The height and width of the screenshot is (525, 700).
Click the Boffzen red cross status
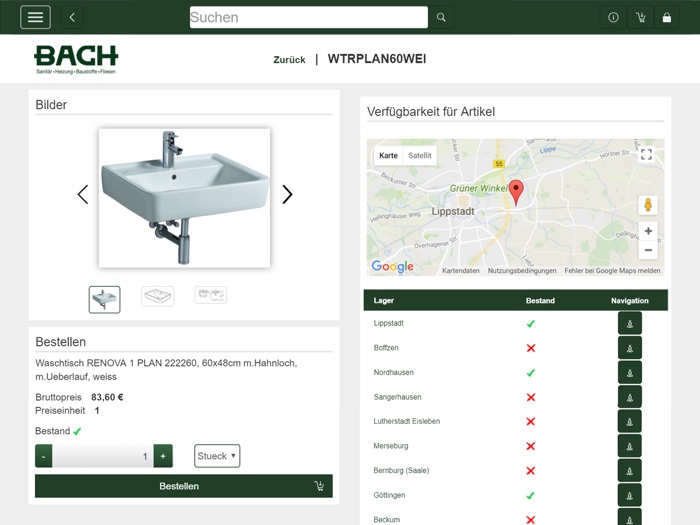click(530, 348)
